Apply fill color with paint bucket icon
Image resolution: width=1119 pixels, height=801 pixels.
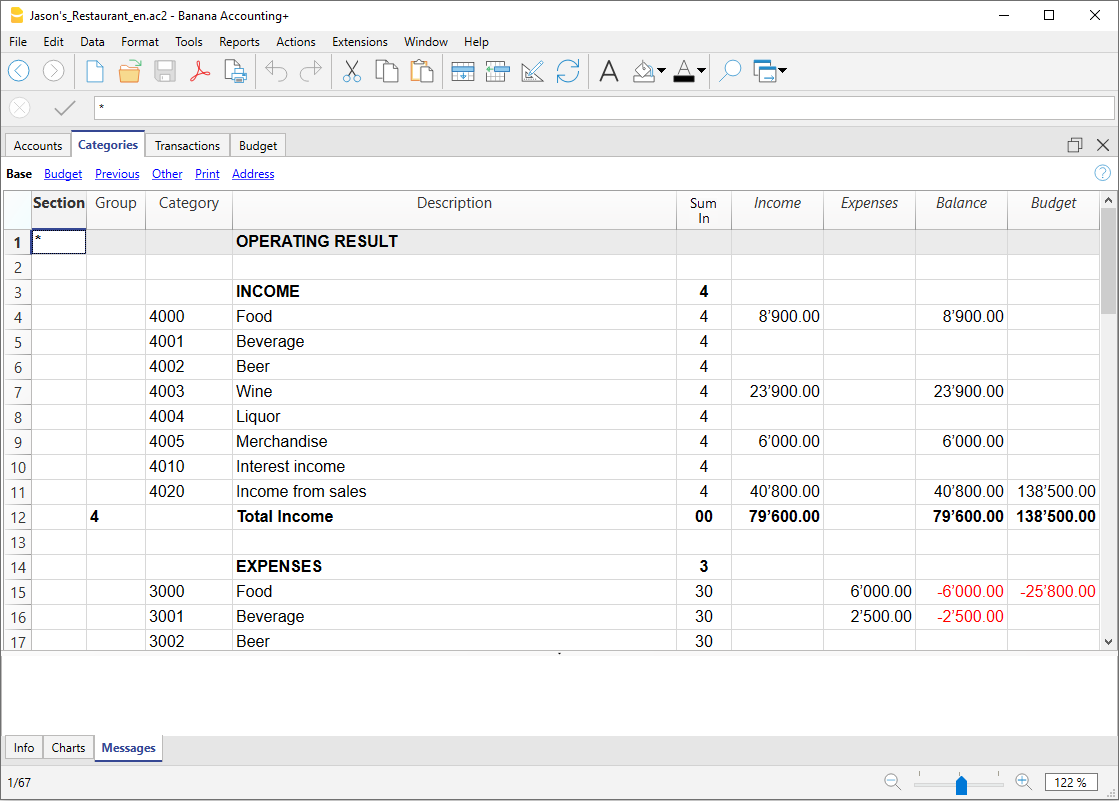coord(644,71)
